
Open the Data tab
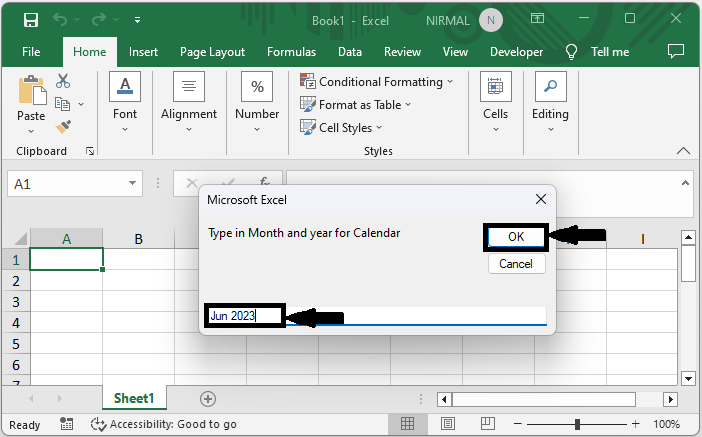pos(350,52)
